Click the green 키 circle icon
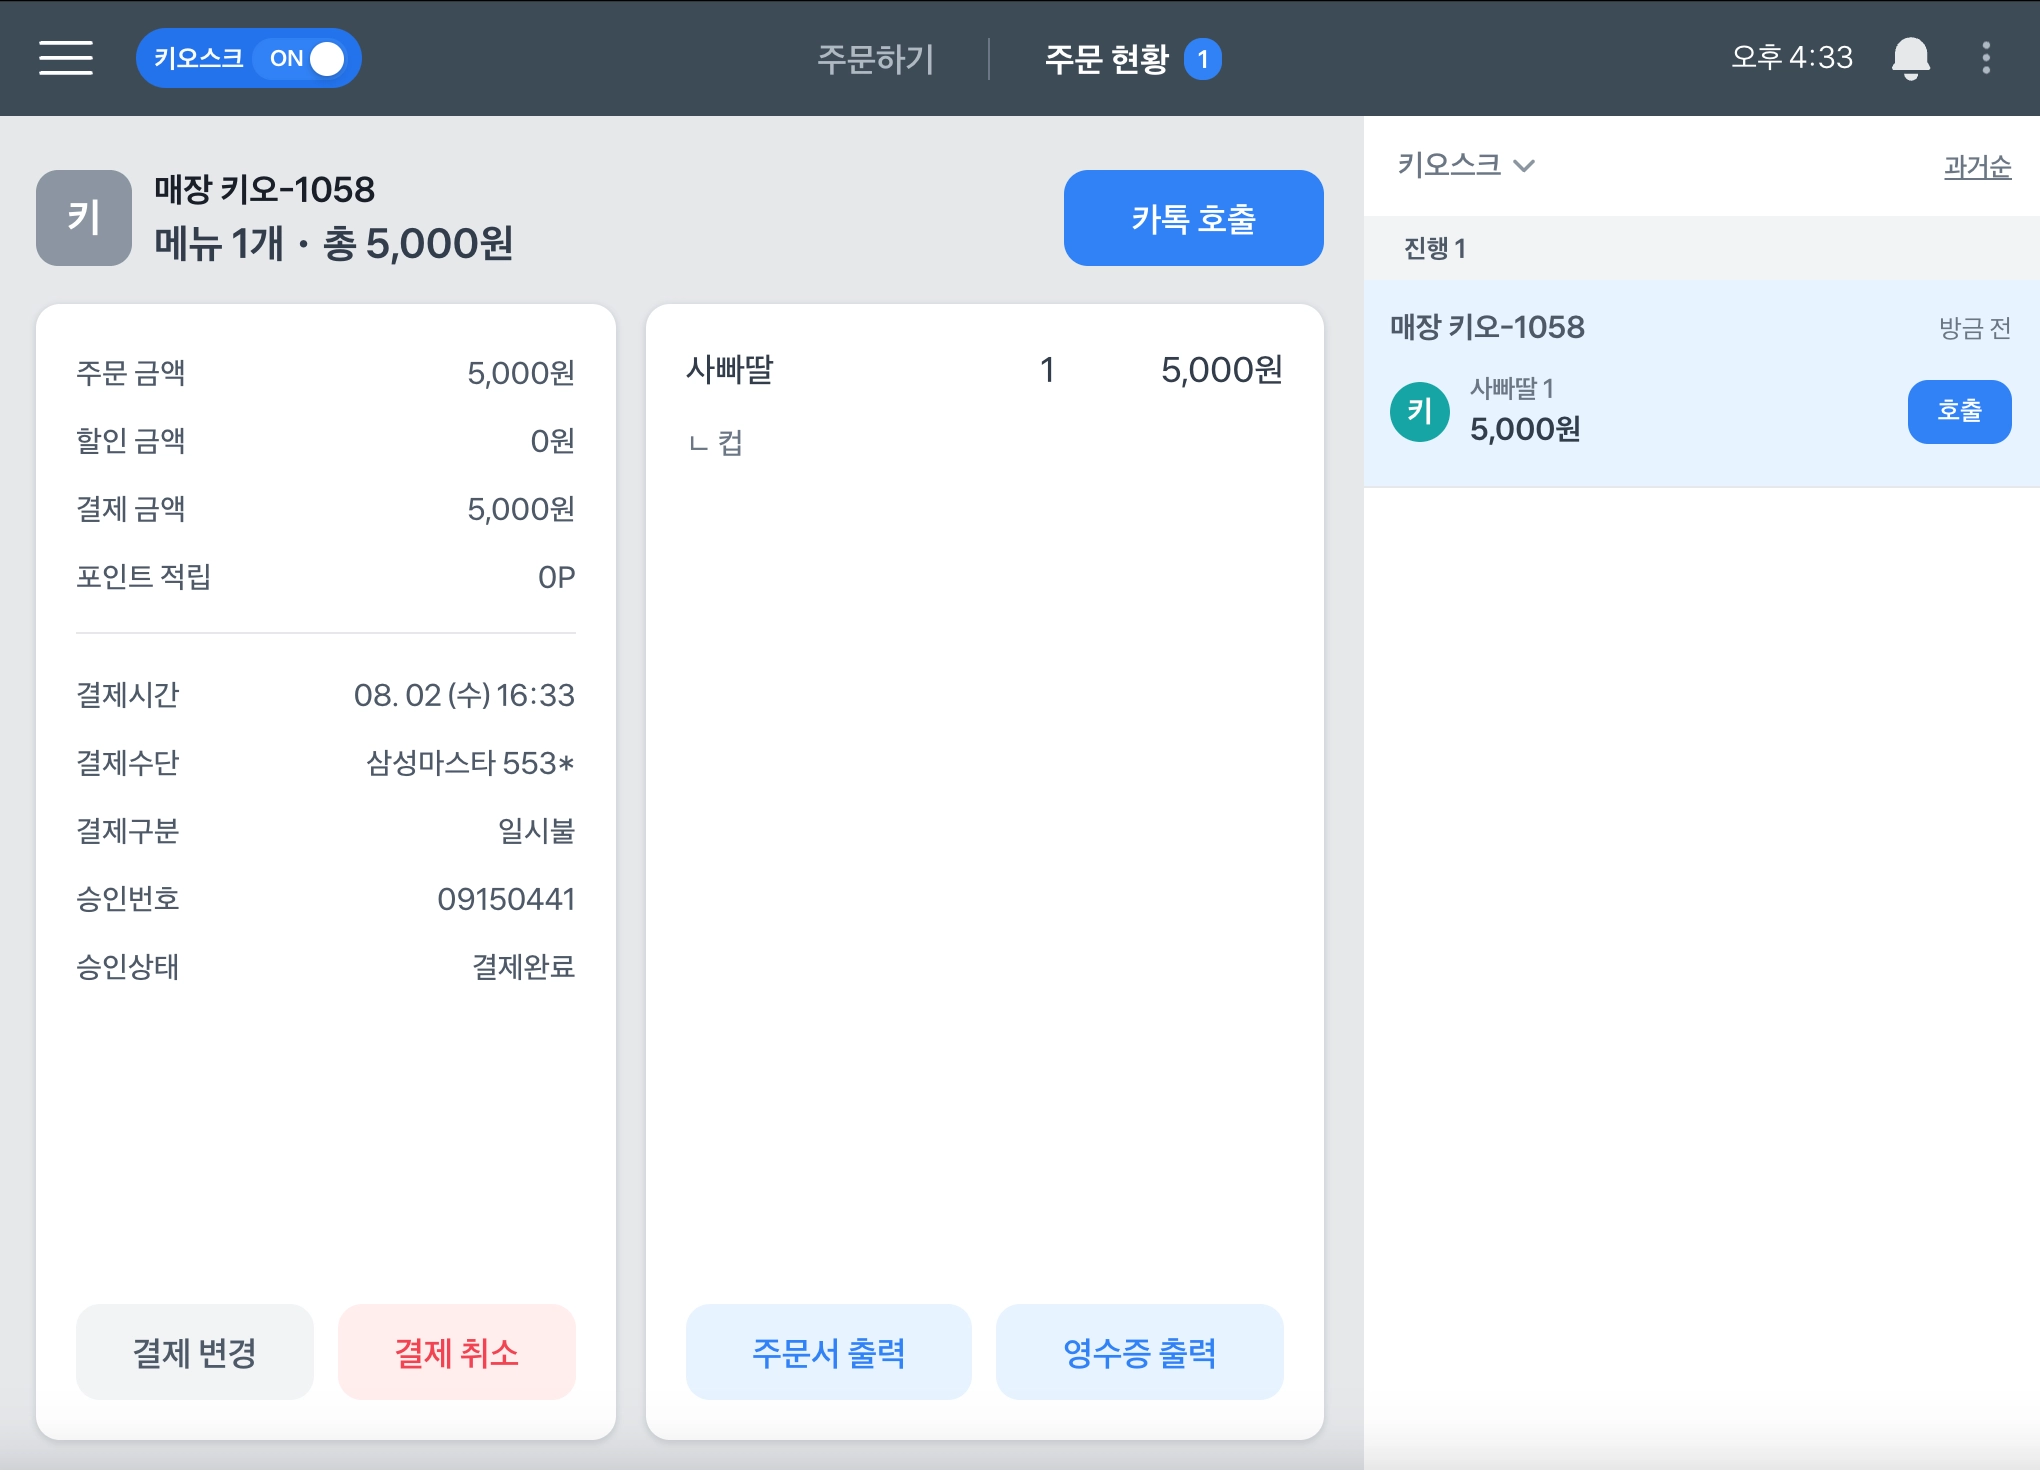The height and width of the screenshot is (1470, 2040). 1419,411
